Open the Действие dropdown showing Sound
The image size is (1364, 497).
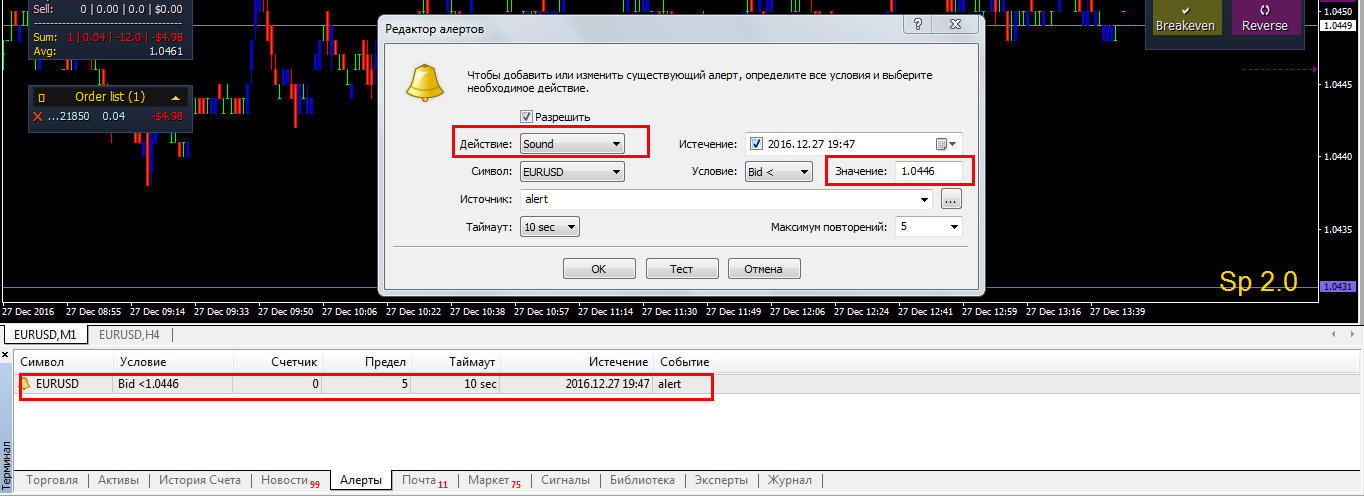coord(572,144)
